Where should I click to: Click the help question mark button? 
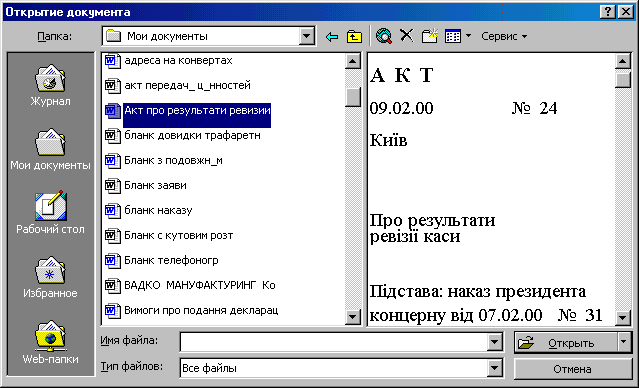pyautogui.click(x=608, y=12)
